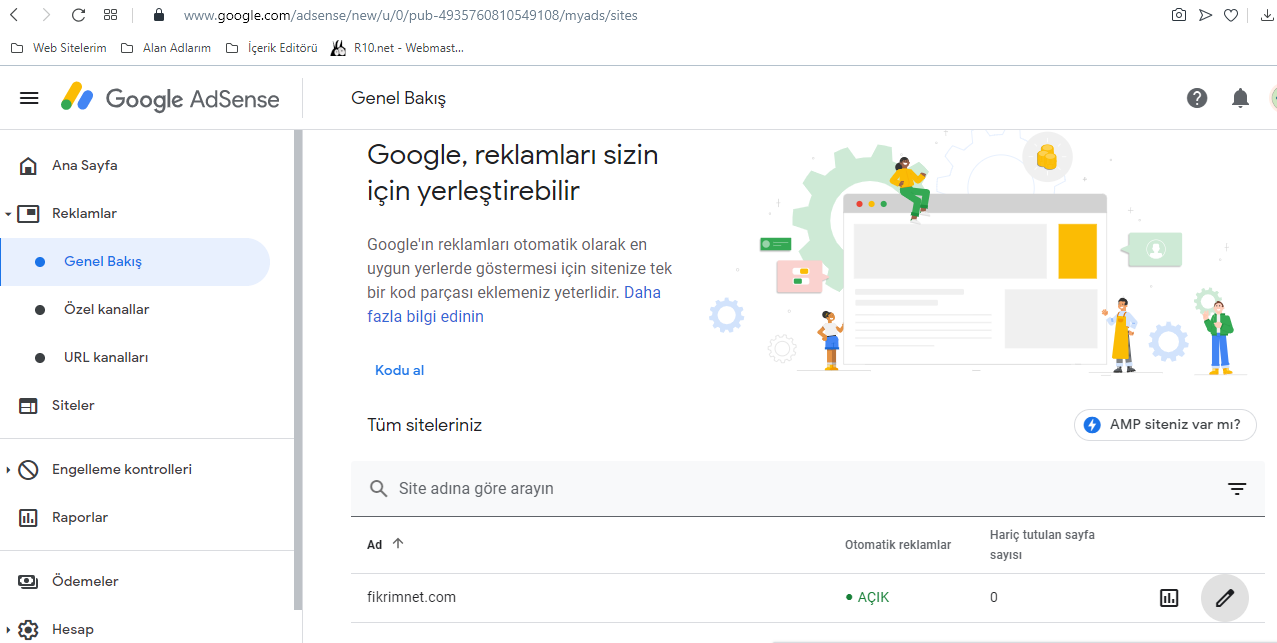
Task: Click the sidebar vertical scrollbar
Action: [x=298, y=370]
